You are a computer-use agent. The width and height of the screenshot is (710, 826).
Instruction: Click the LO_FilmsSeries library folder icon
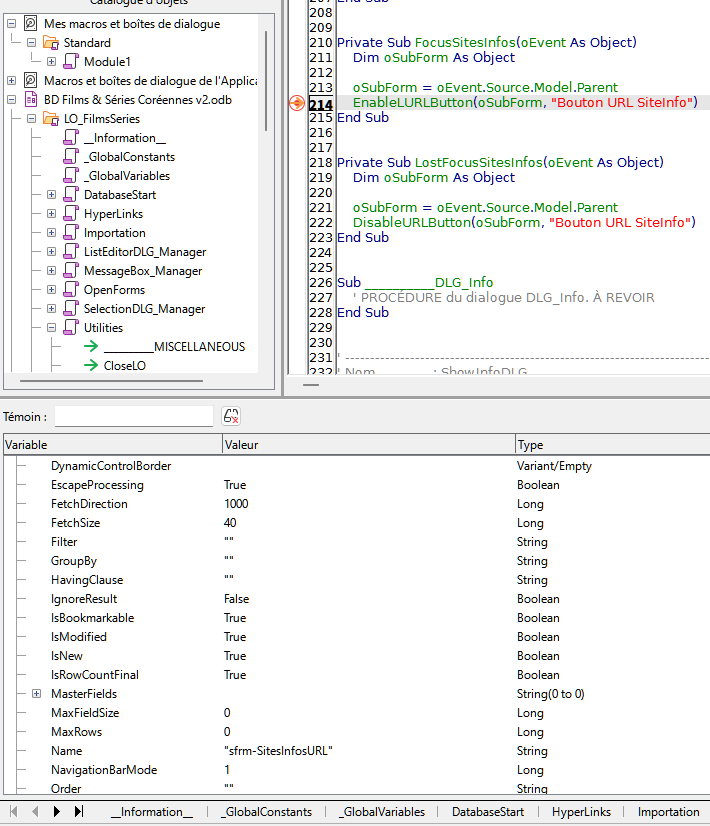(x=51, y=119)
